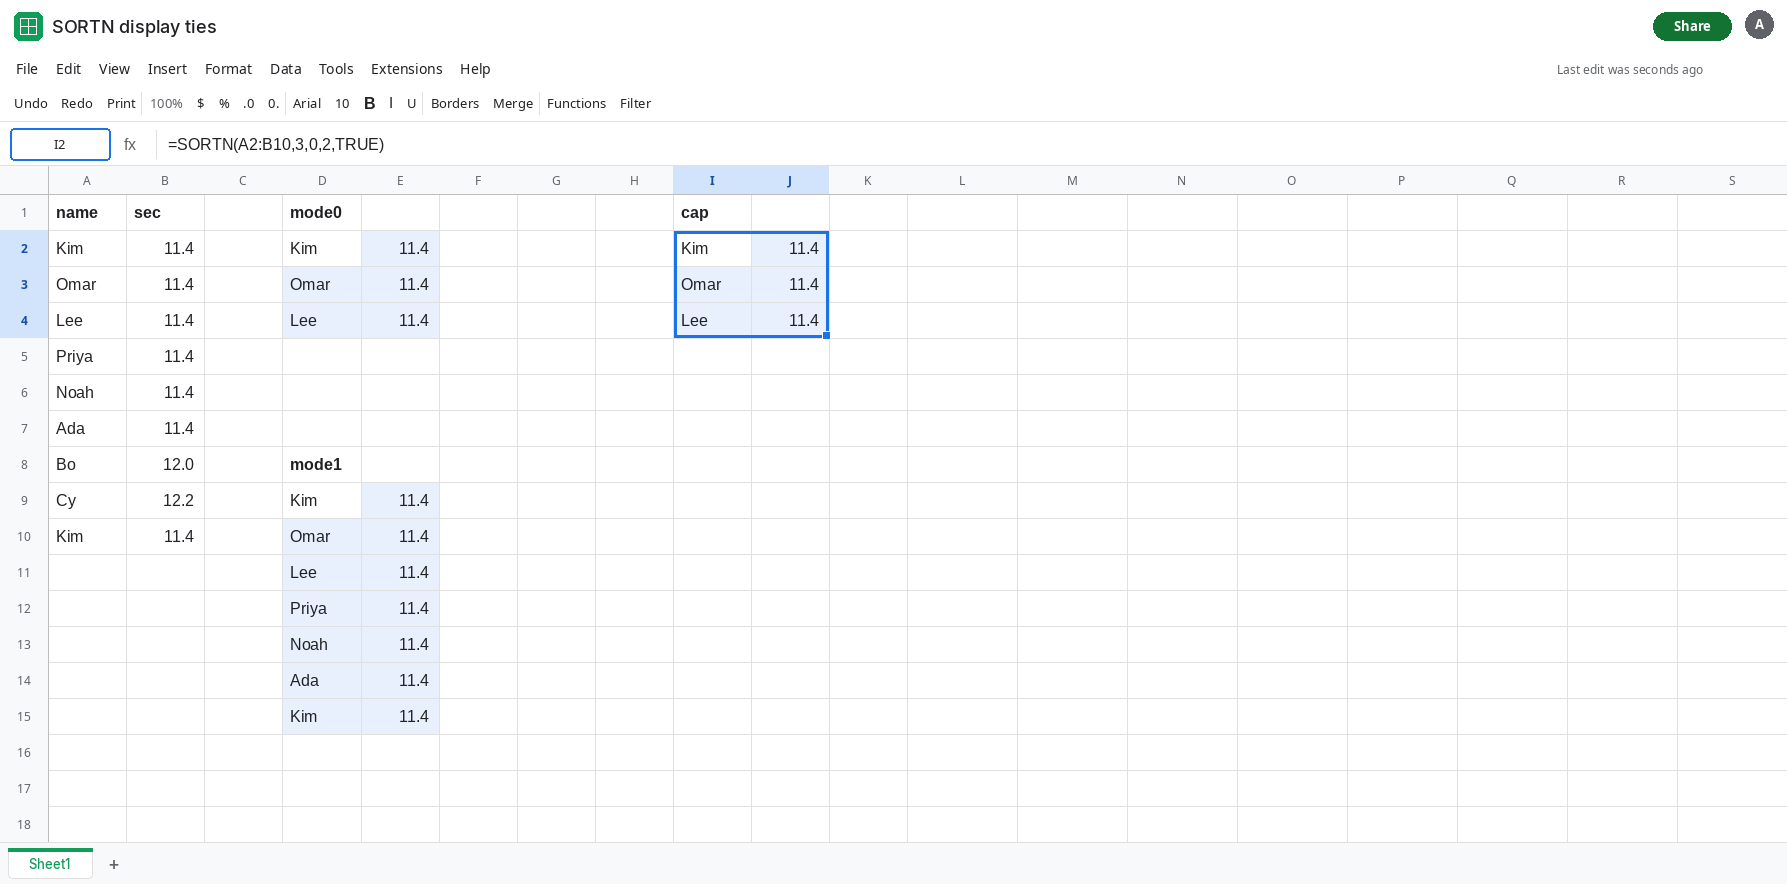Select cell with 'Priya' in column A
Screen dimensions: 1787x884
[x=87, y=357]
